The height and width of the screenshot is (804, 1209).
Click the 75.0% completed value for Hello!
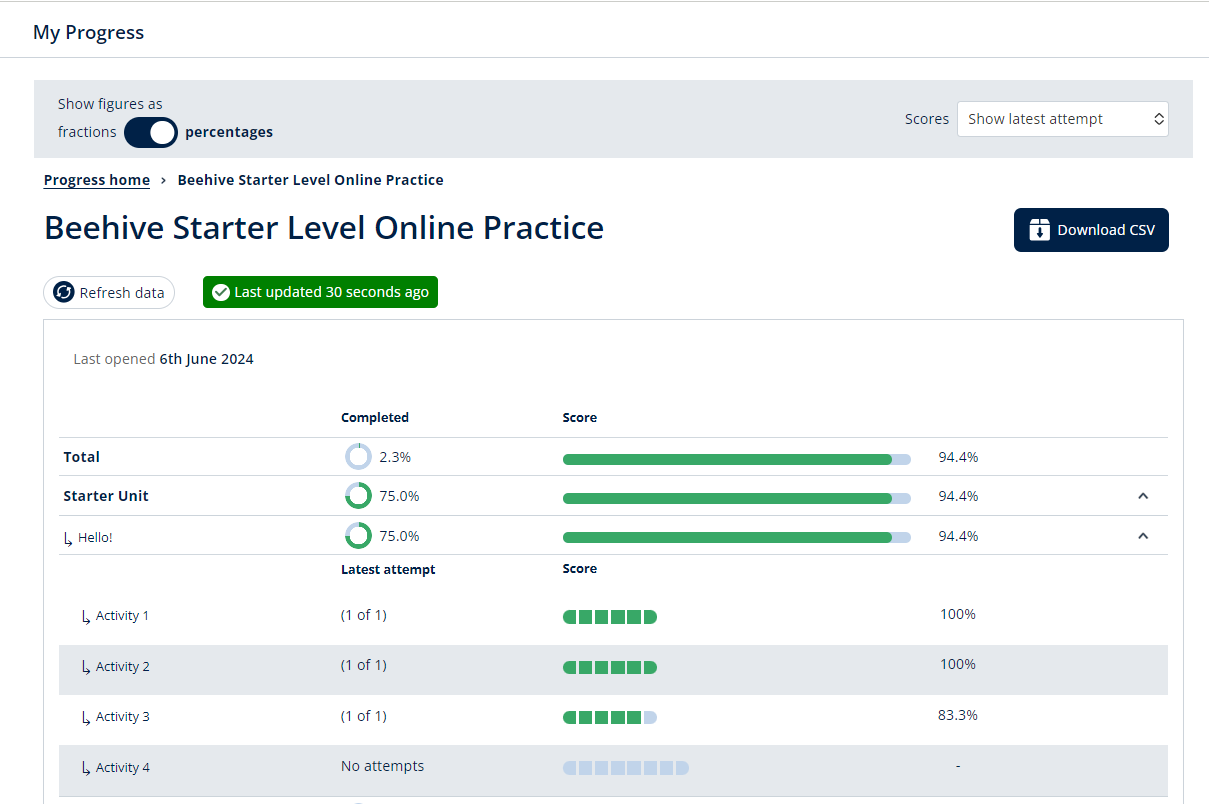399,536
